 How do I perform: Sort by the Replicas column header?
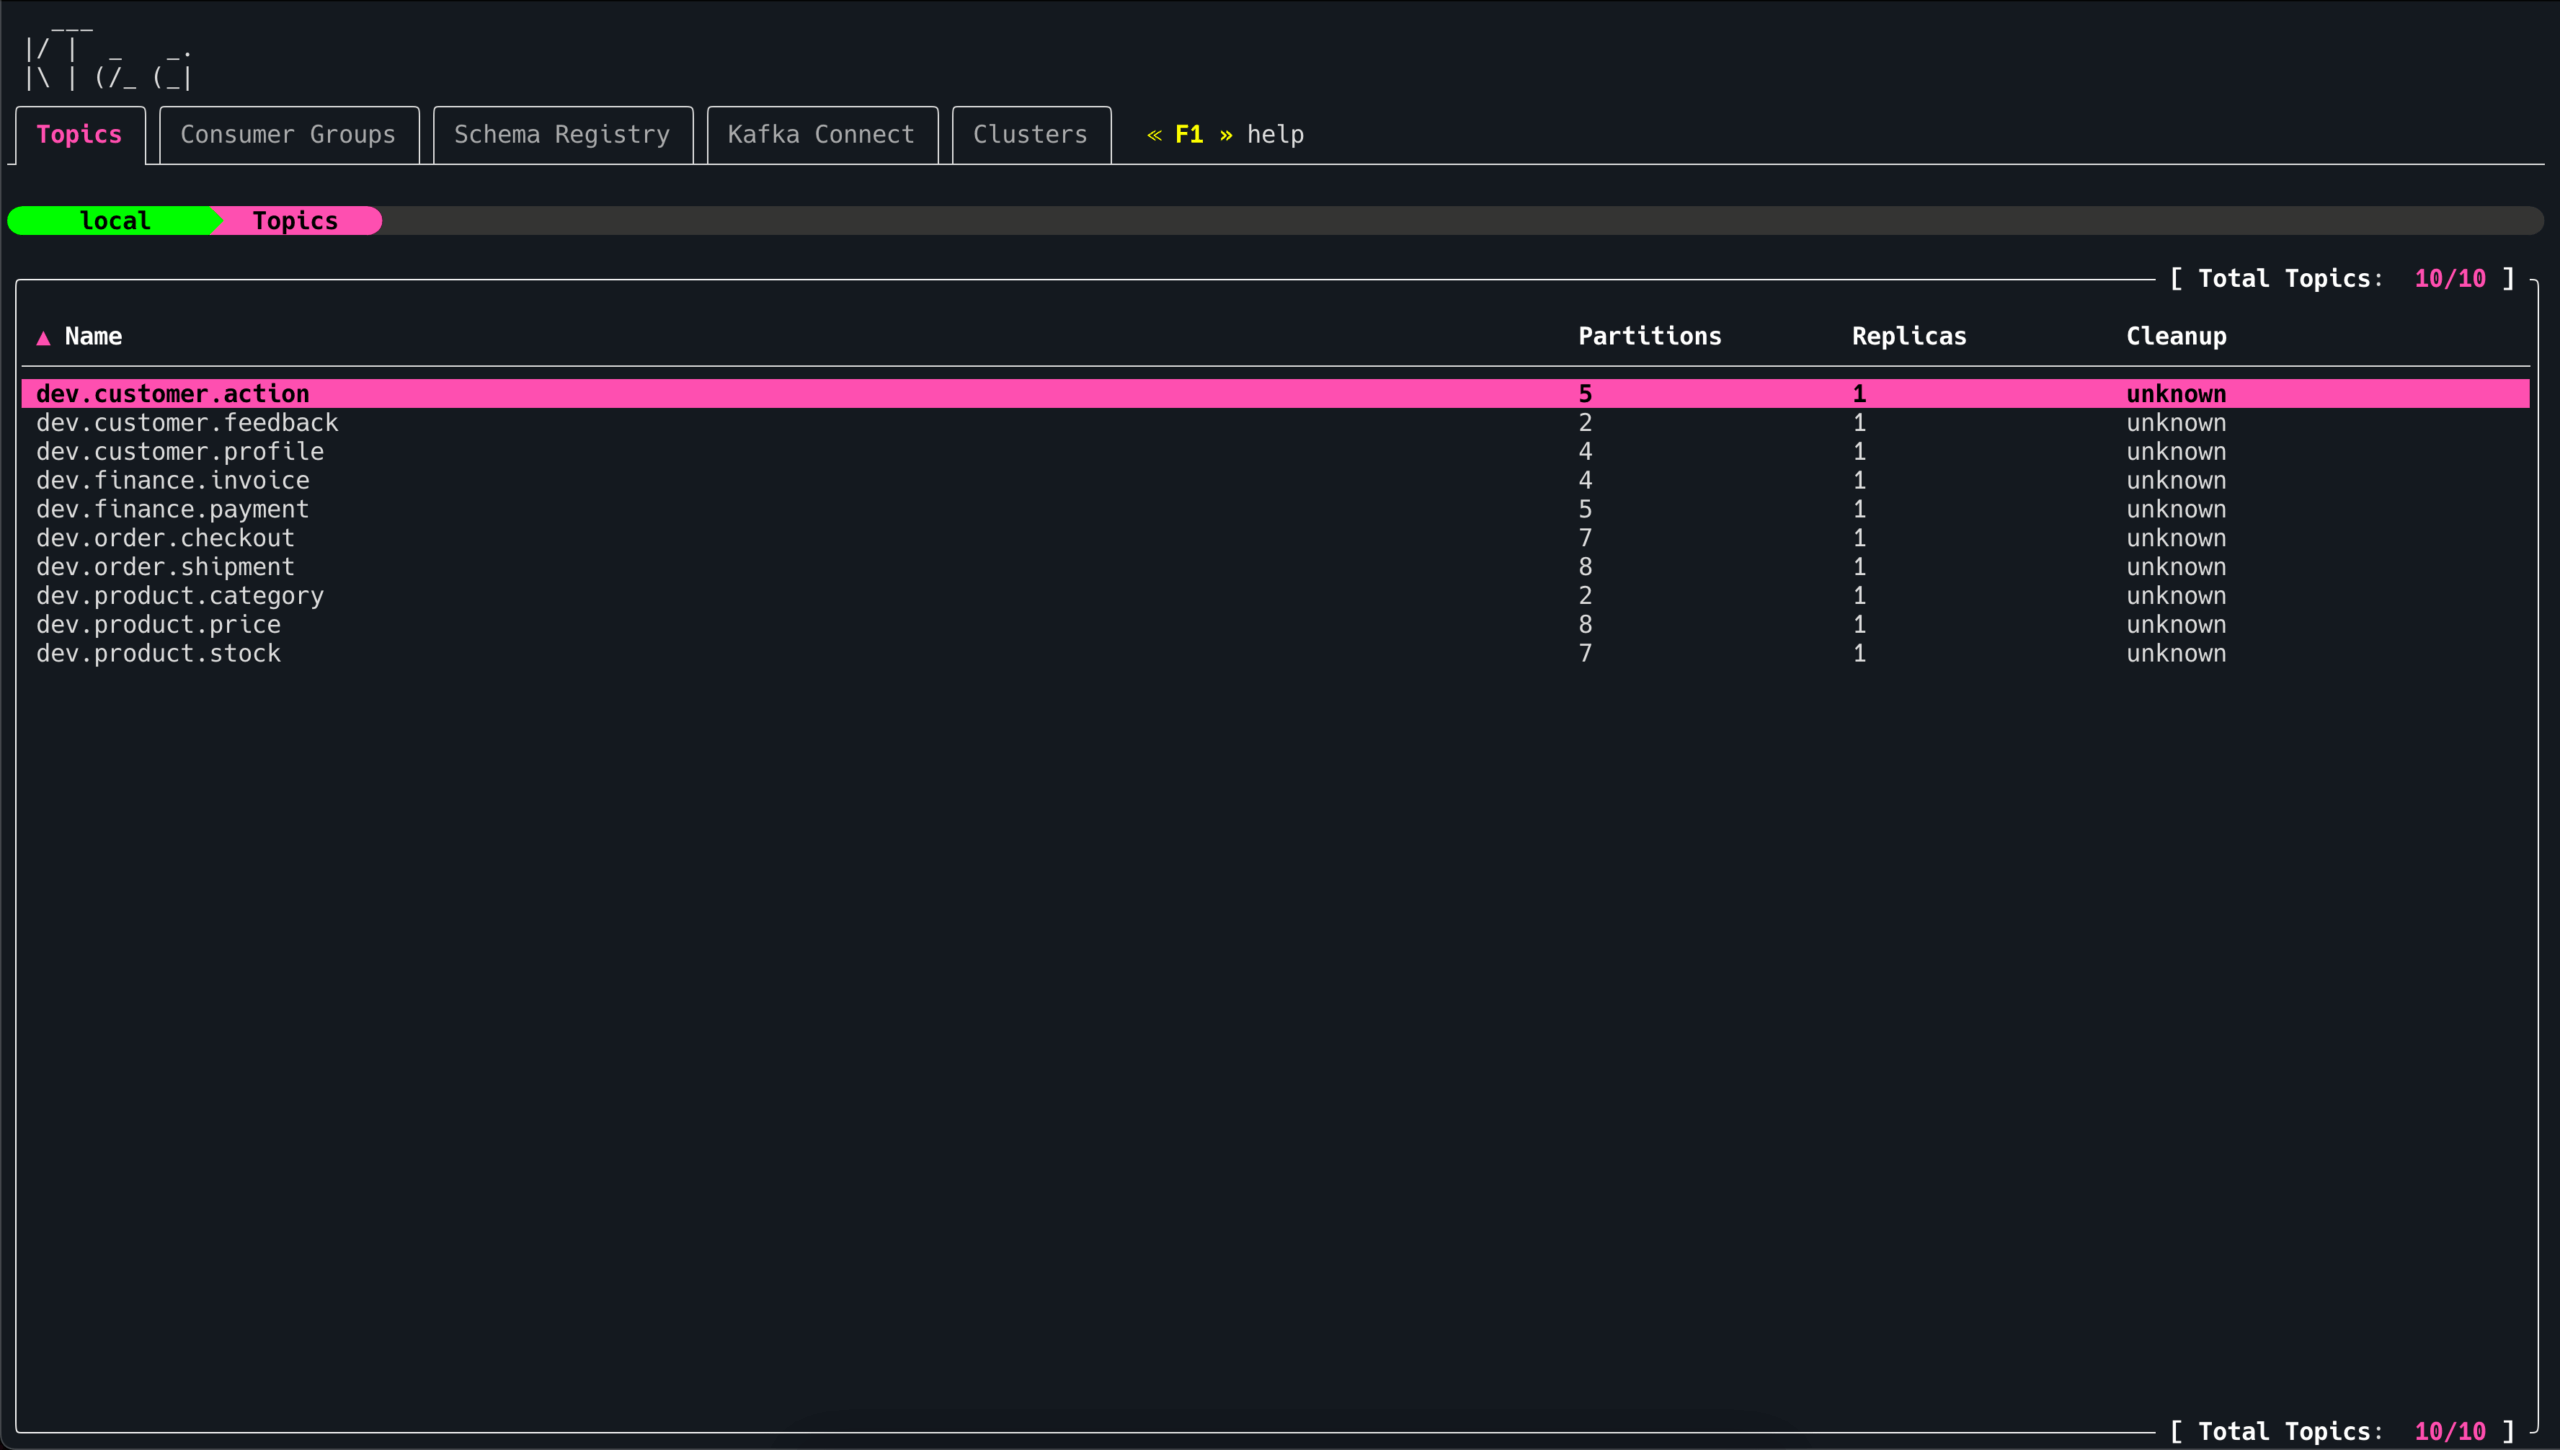1908,337
